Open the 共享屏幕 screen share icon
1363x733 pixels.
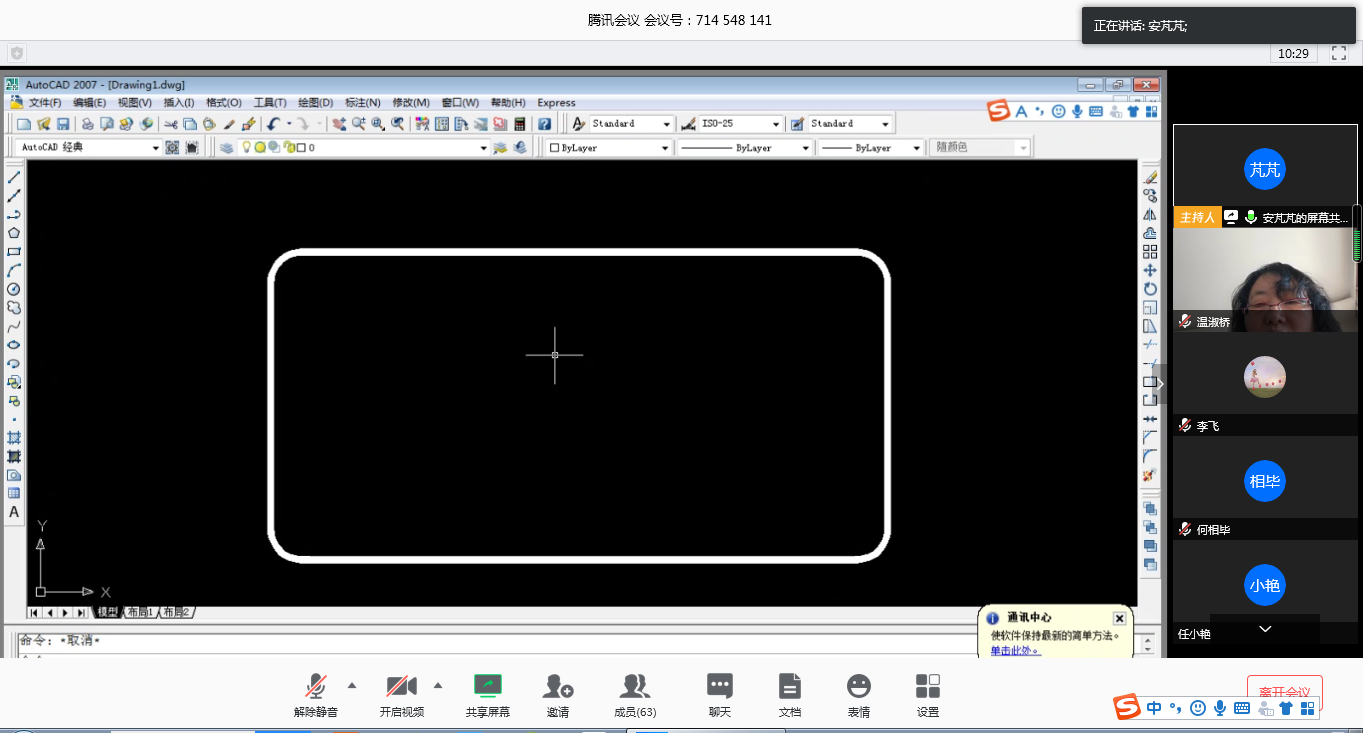point(487,686)
